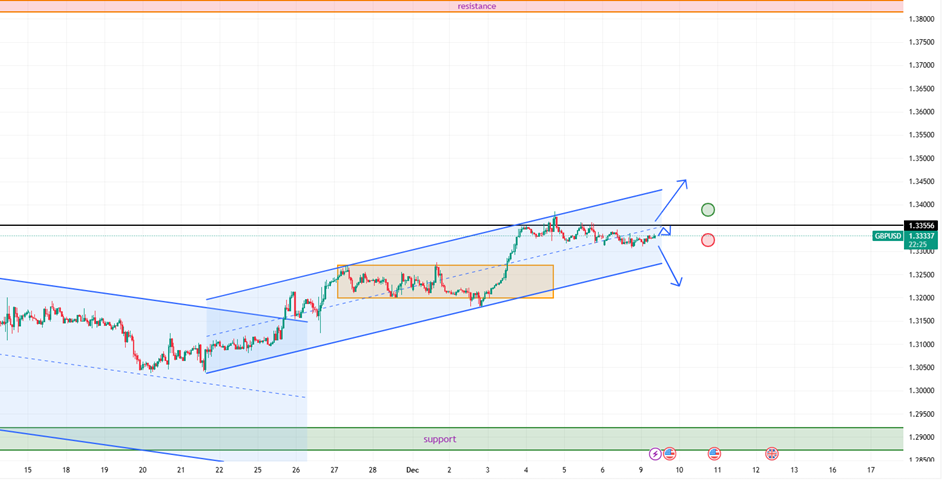Click the 1.29000 price axis label
The image size is (947, 480).
coord(921,437)
